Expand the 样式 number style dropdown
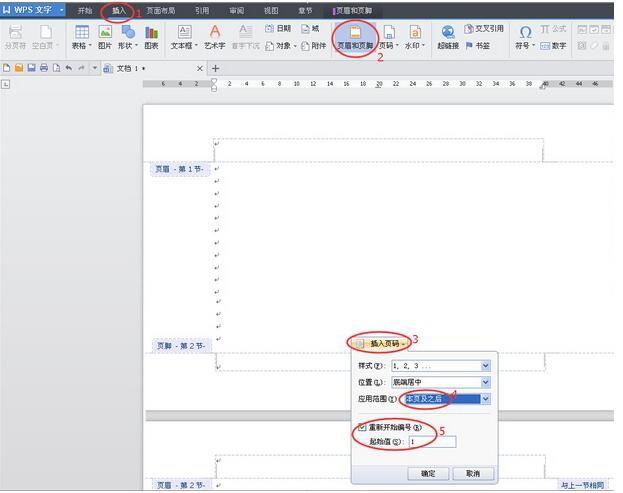 pos(486,366)
